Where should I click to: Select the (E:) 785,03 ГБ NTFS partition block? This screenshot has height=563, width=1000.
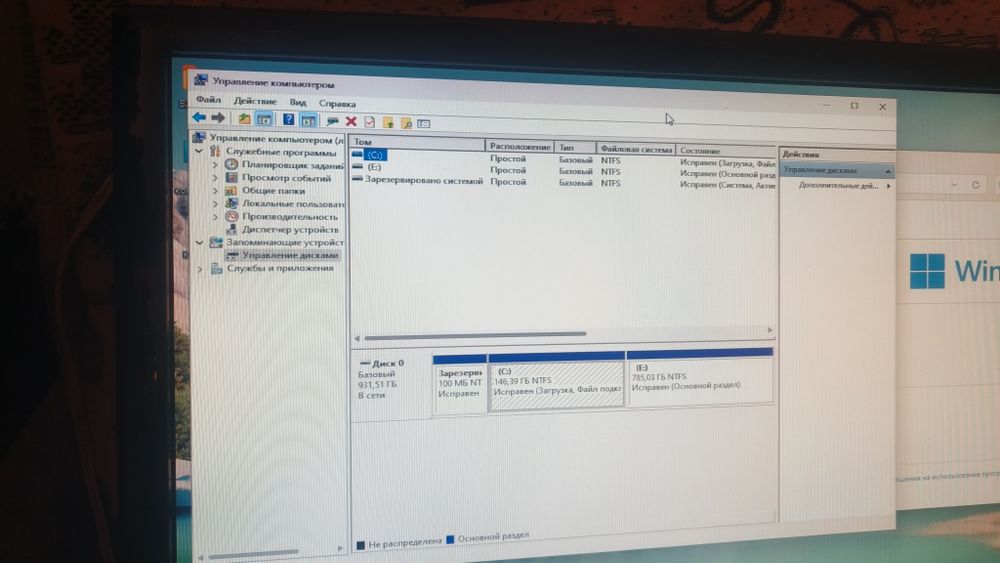(x=700, y=378)
